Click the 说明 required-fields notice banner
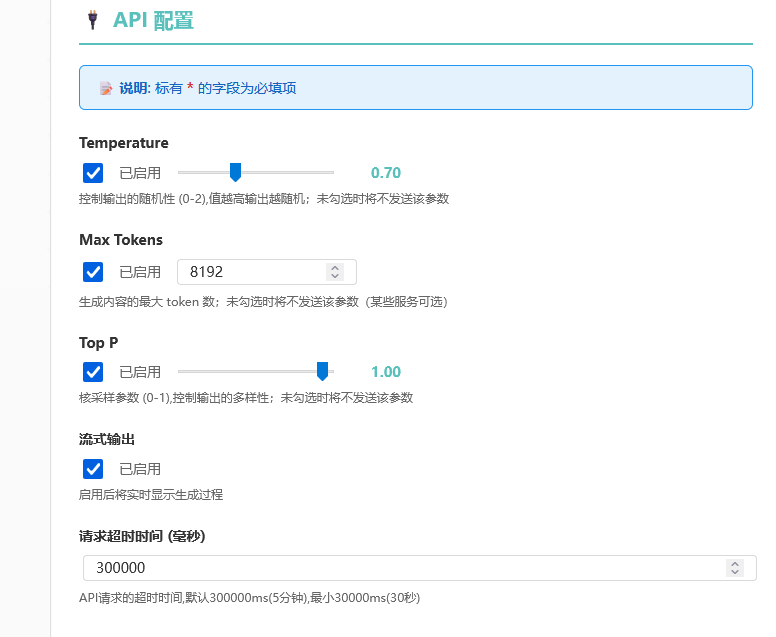The image size is (776, 637). (416, 88)
